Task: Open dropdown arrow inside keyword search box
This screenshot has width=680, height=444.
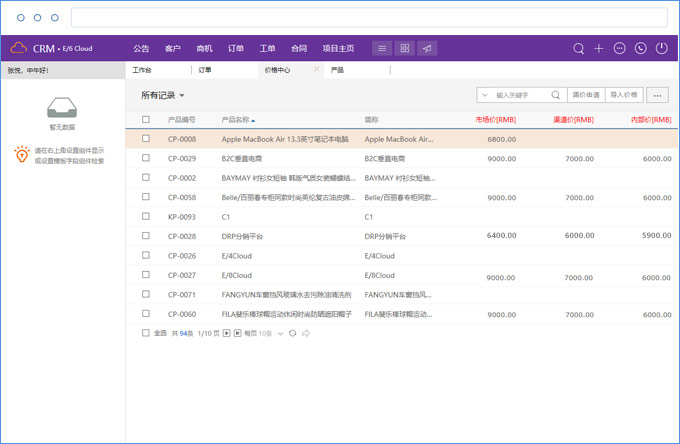Action: [x=487, y=95]
